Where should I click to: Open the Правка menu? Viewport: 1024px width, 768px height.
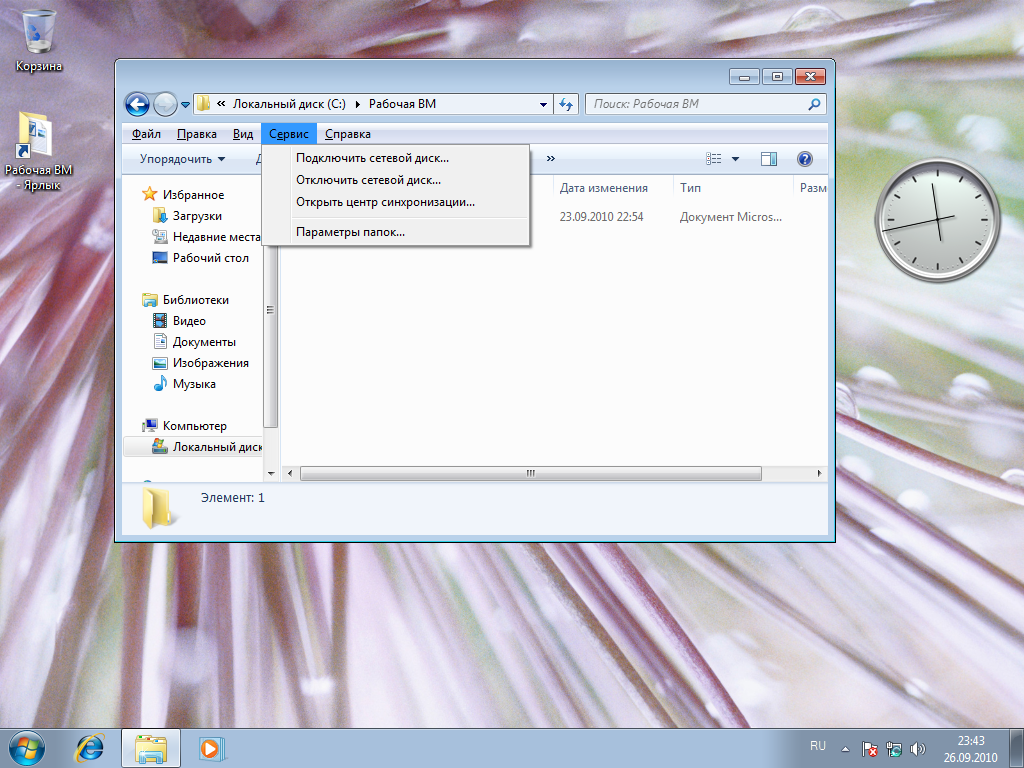(x=197, y=134)
